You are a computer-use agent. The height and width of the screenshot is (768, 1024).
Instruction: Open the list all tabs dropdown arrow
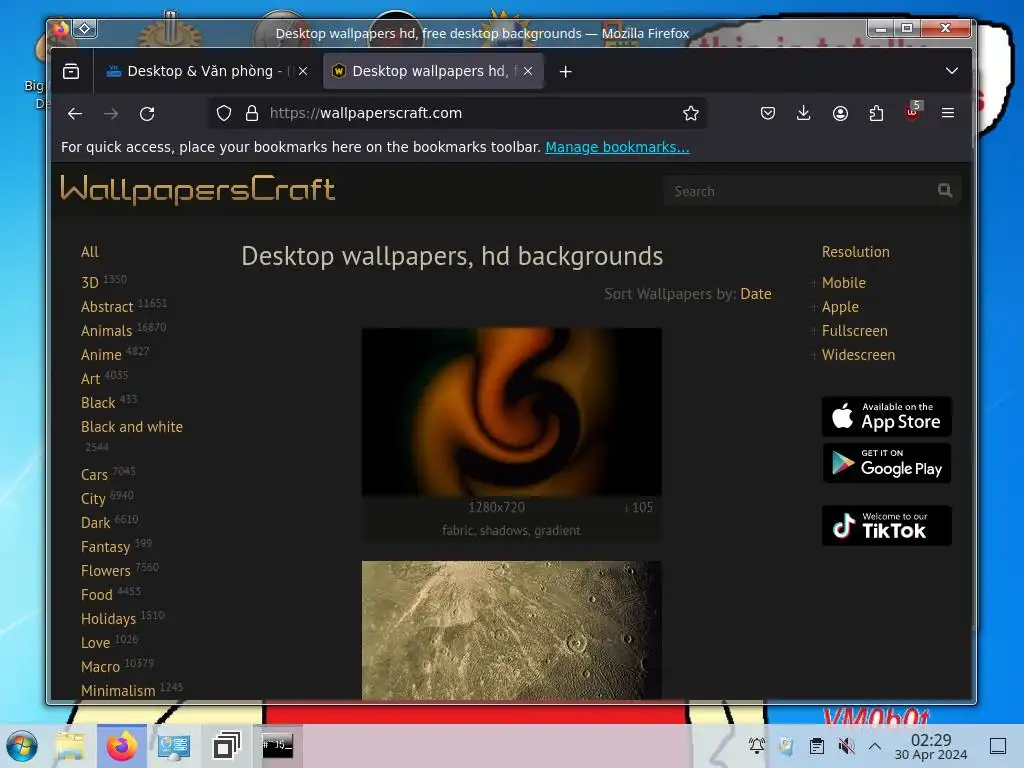952,71
